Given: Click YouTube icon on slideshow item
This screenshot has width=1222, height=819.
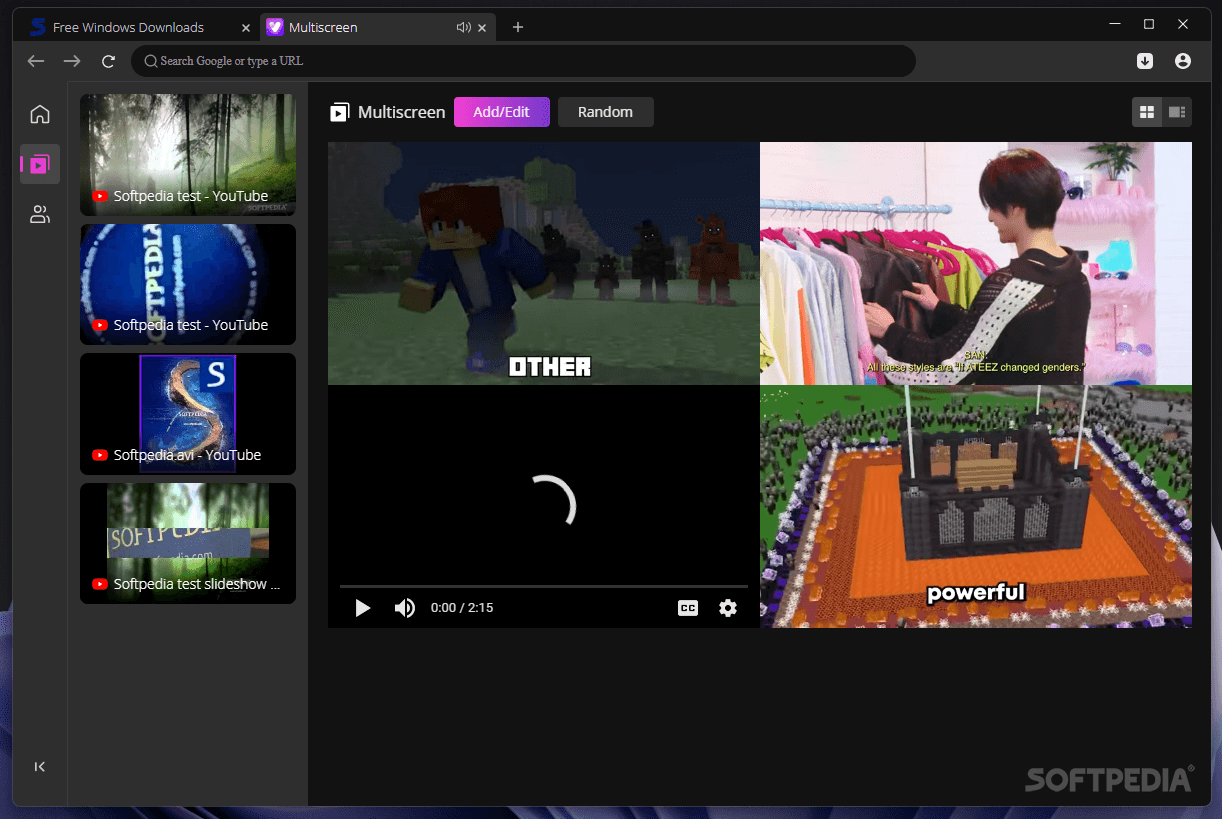Looking at the screenshot, I should [100, 584].
